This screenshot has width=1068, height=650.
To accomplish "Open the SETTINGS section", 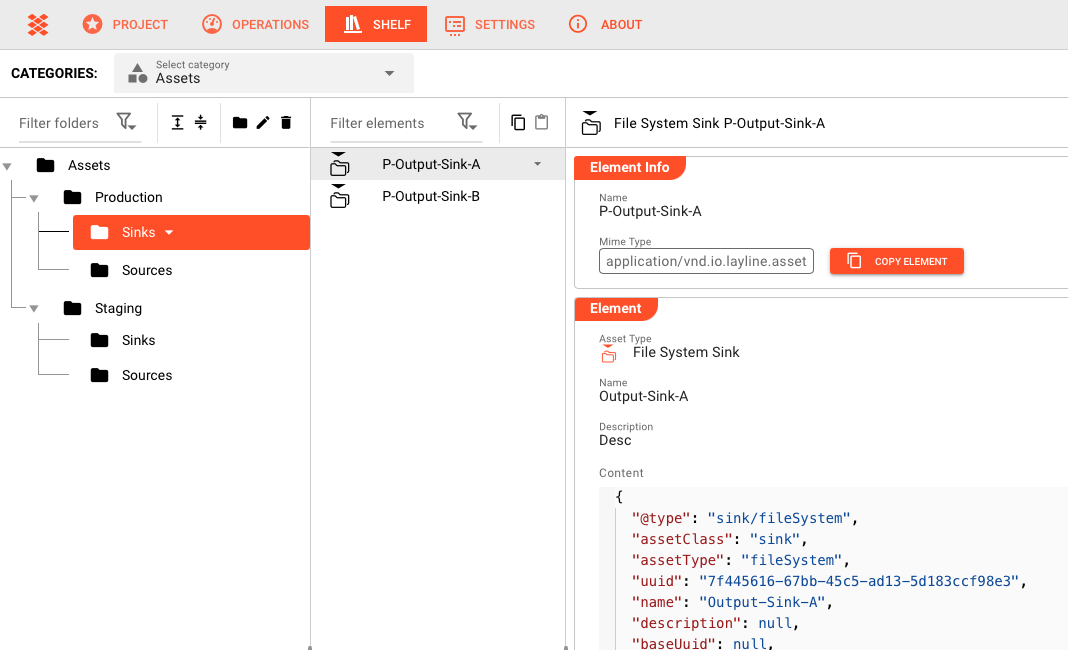I will click(x=490, y=24).
